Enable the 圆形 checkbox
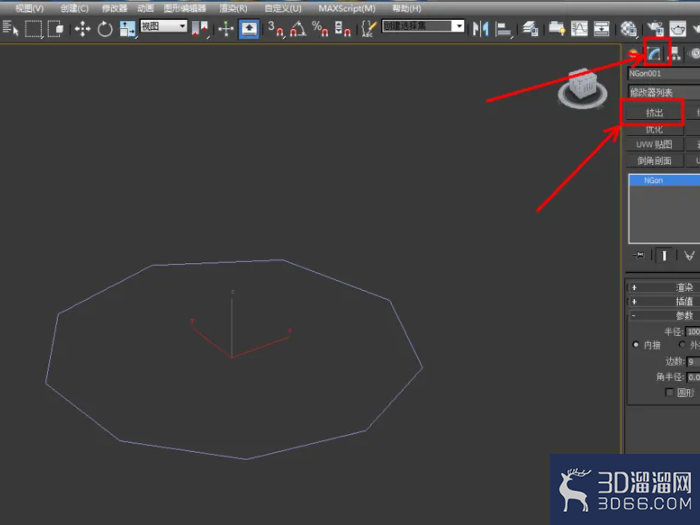The height and width of the screenshot is (525, 700). pyautogui.click(x=669, y=392)
